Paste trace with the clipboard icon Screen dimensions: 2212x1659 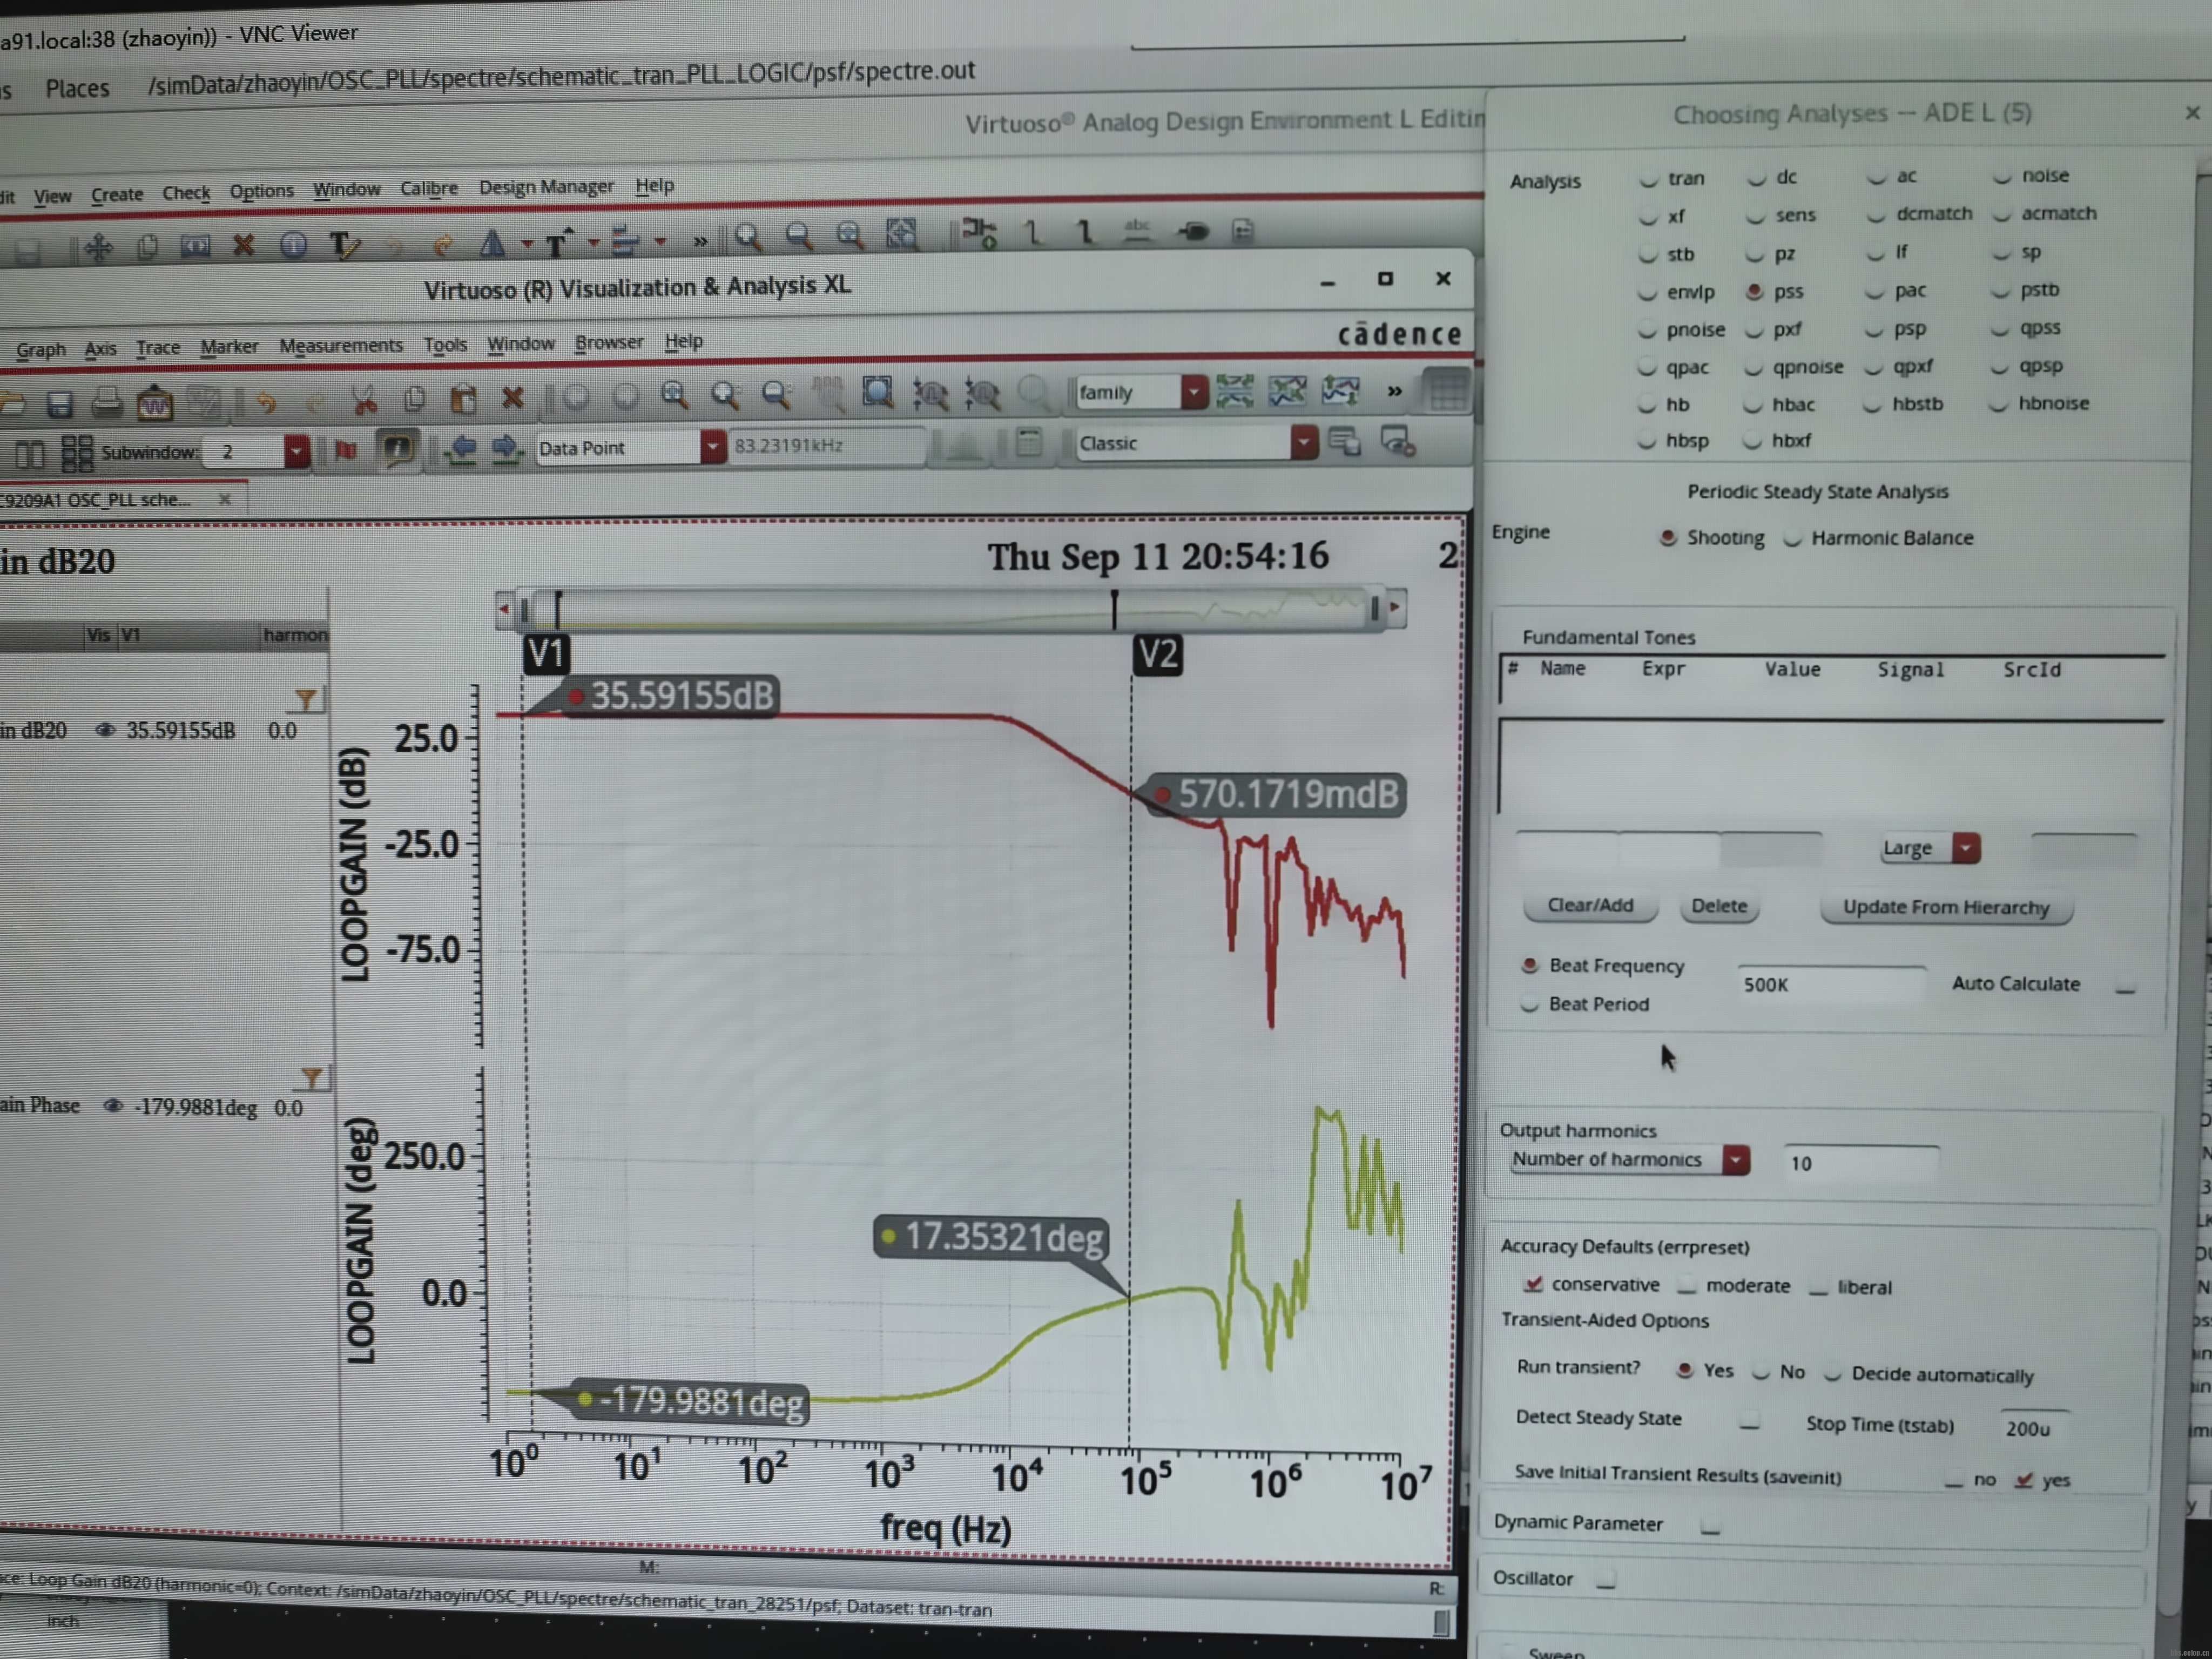(x=463, y=399)
